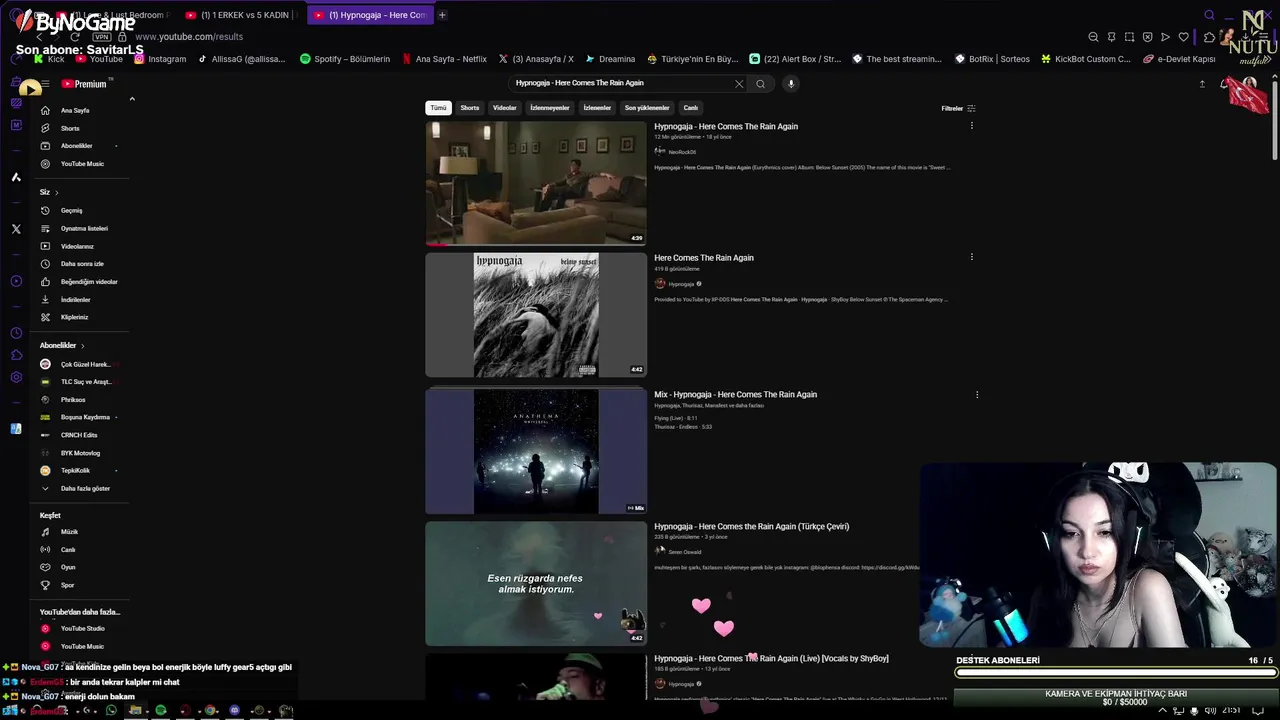Select the Son yüklenenler filter chip

[647, 108]
